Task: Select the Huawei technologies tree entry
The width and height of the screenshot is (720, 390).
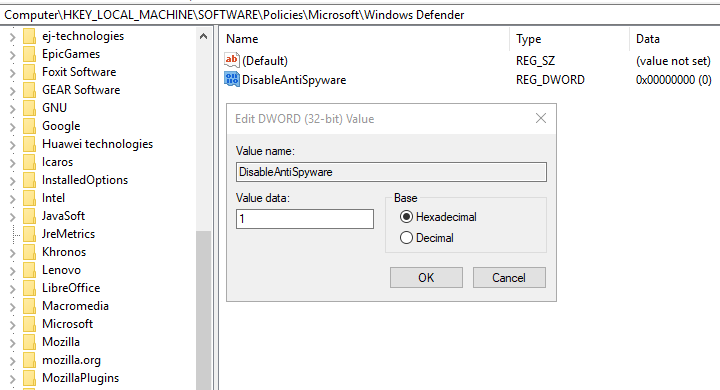Action: click(97, 144)
